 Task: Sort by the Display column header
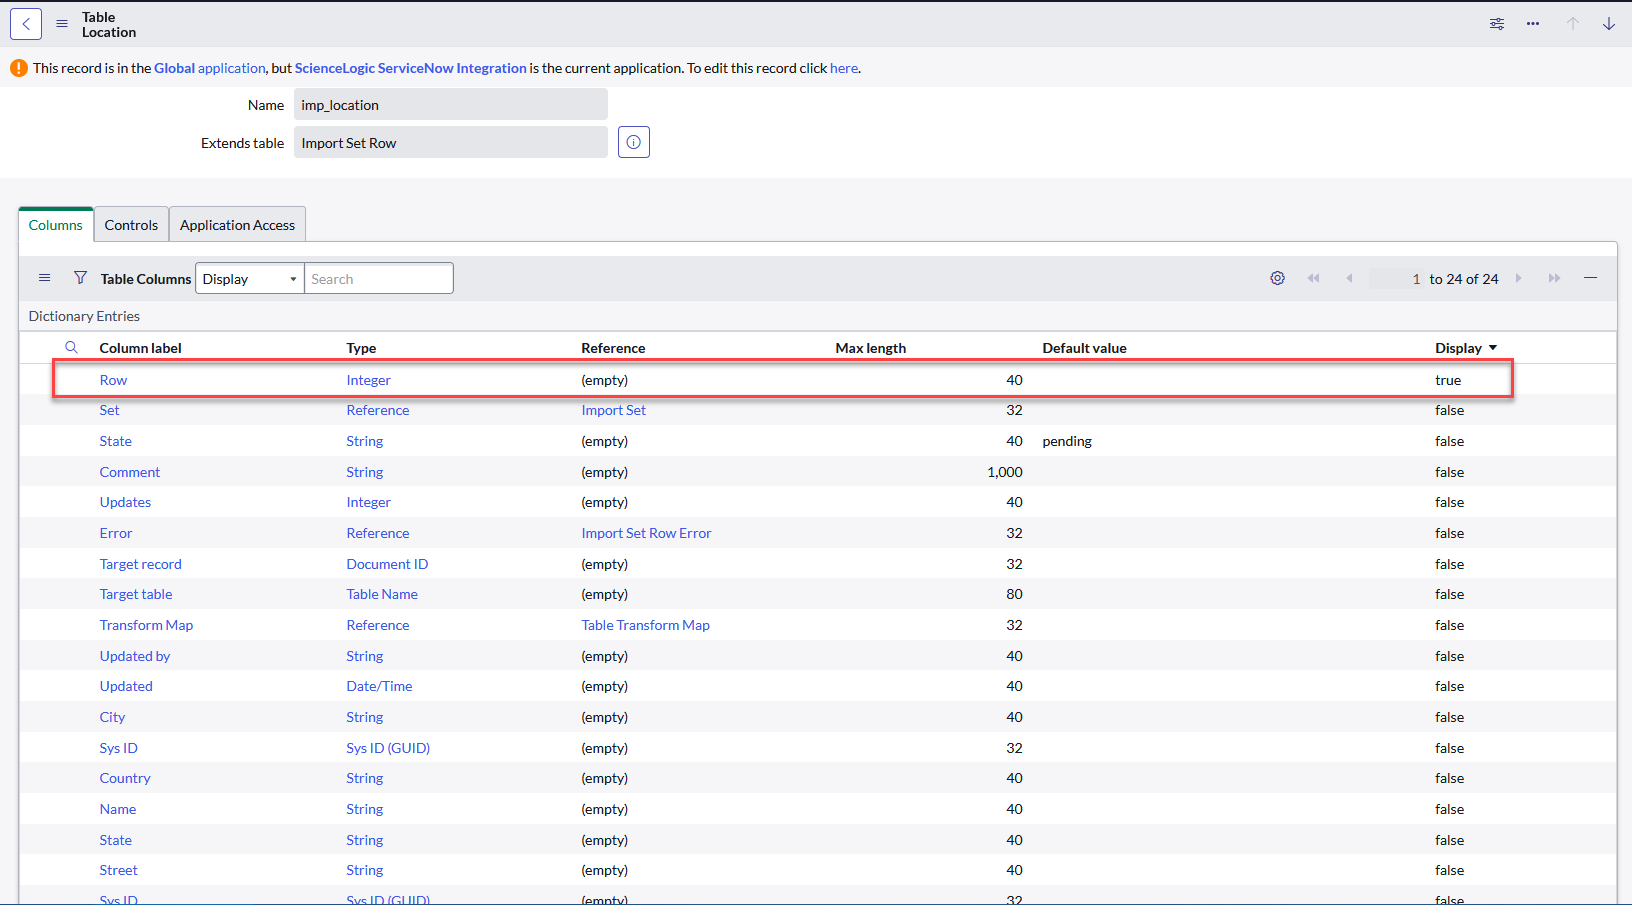1458,348
